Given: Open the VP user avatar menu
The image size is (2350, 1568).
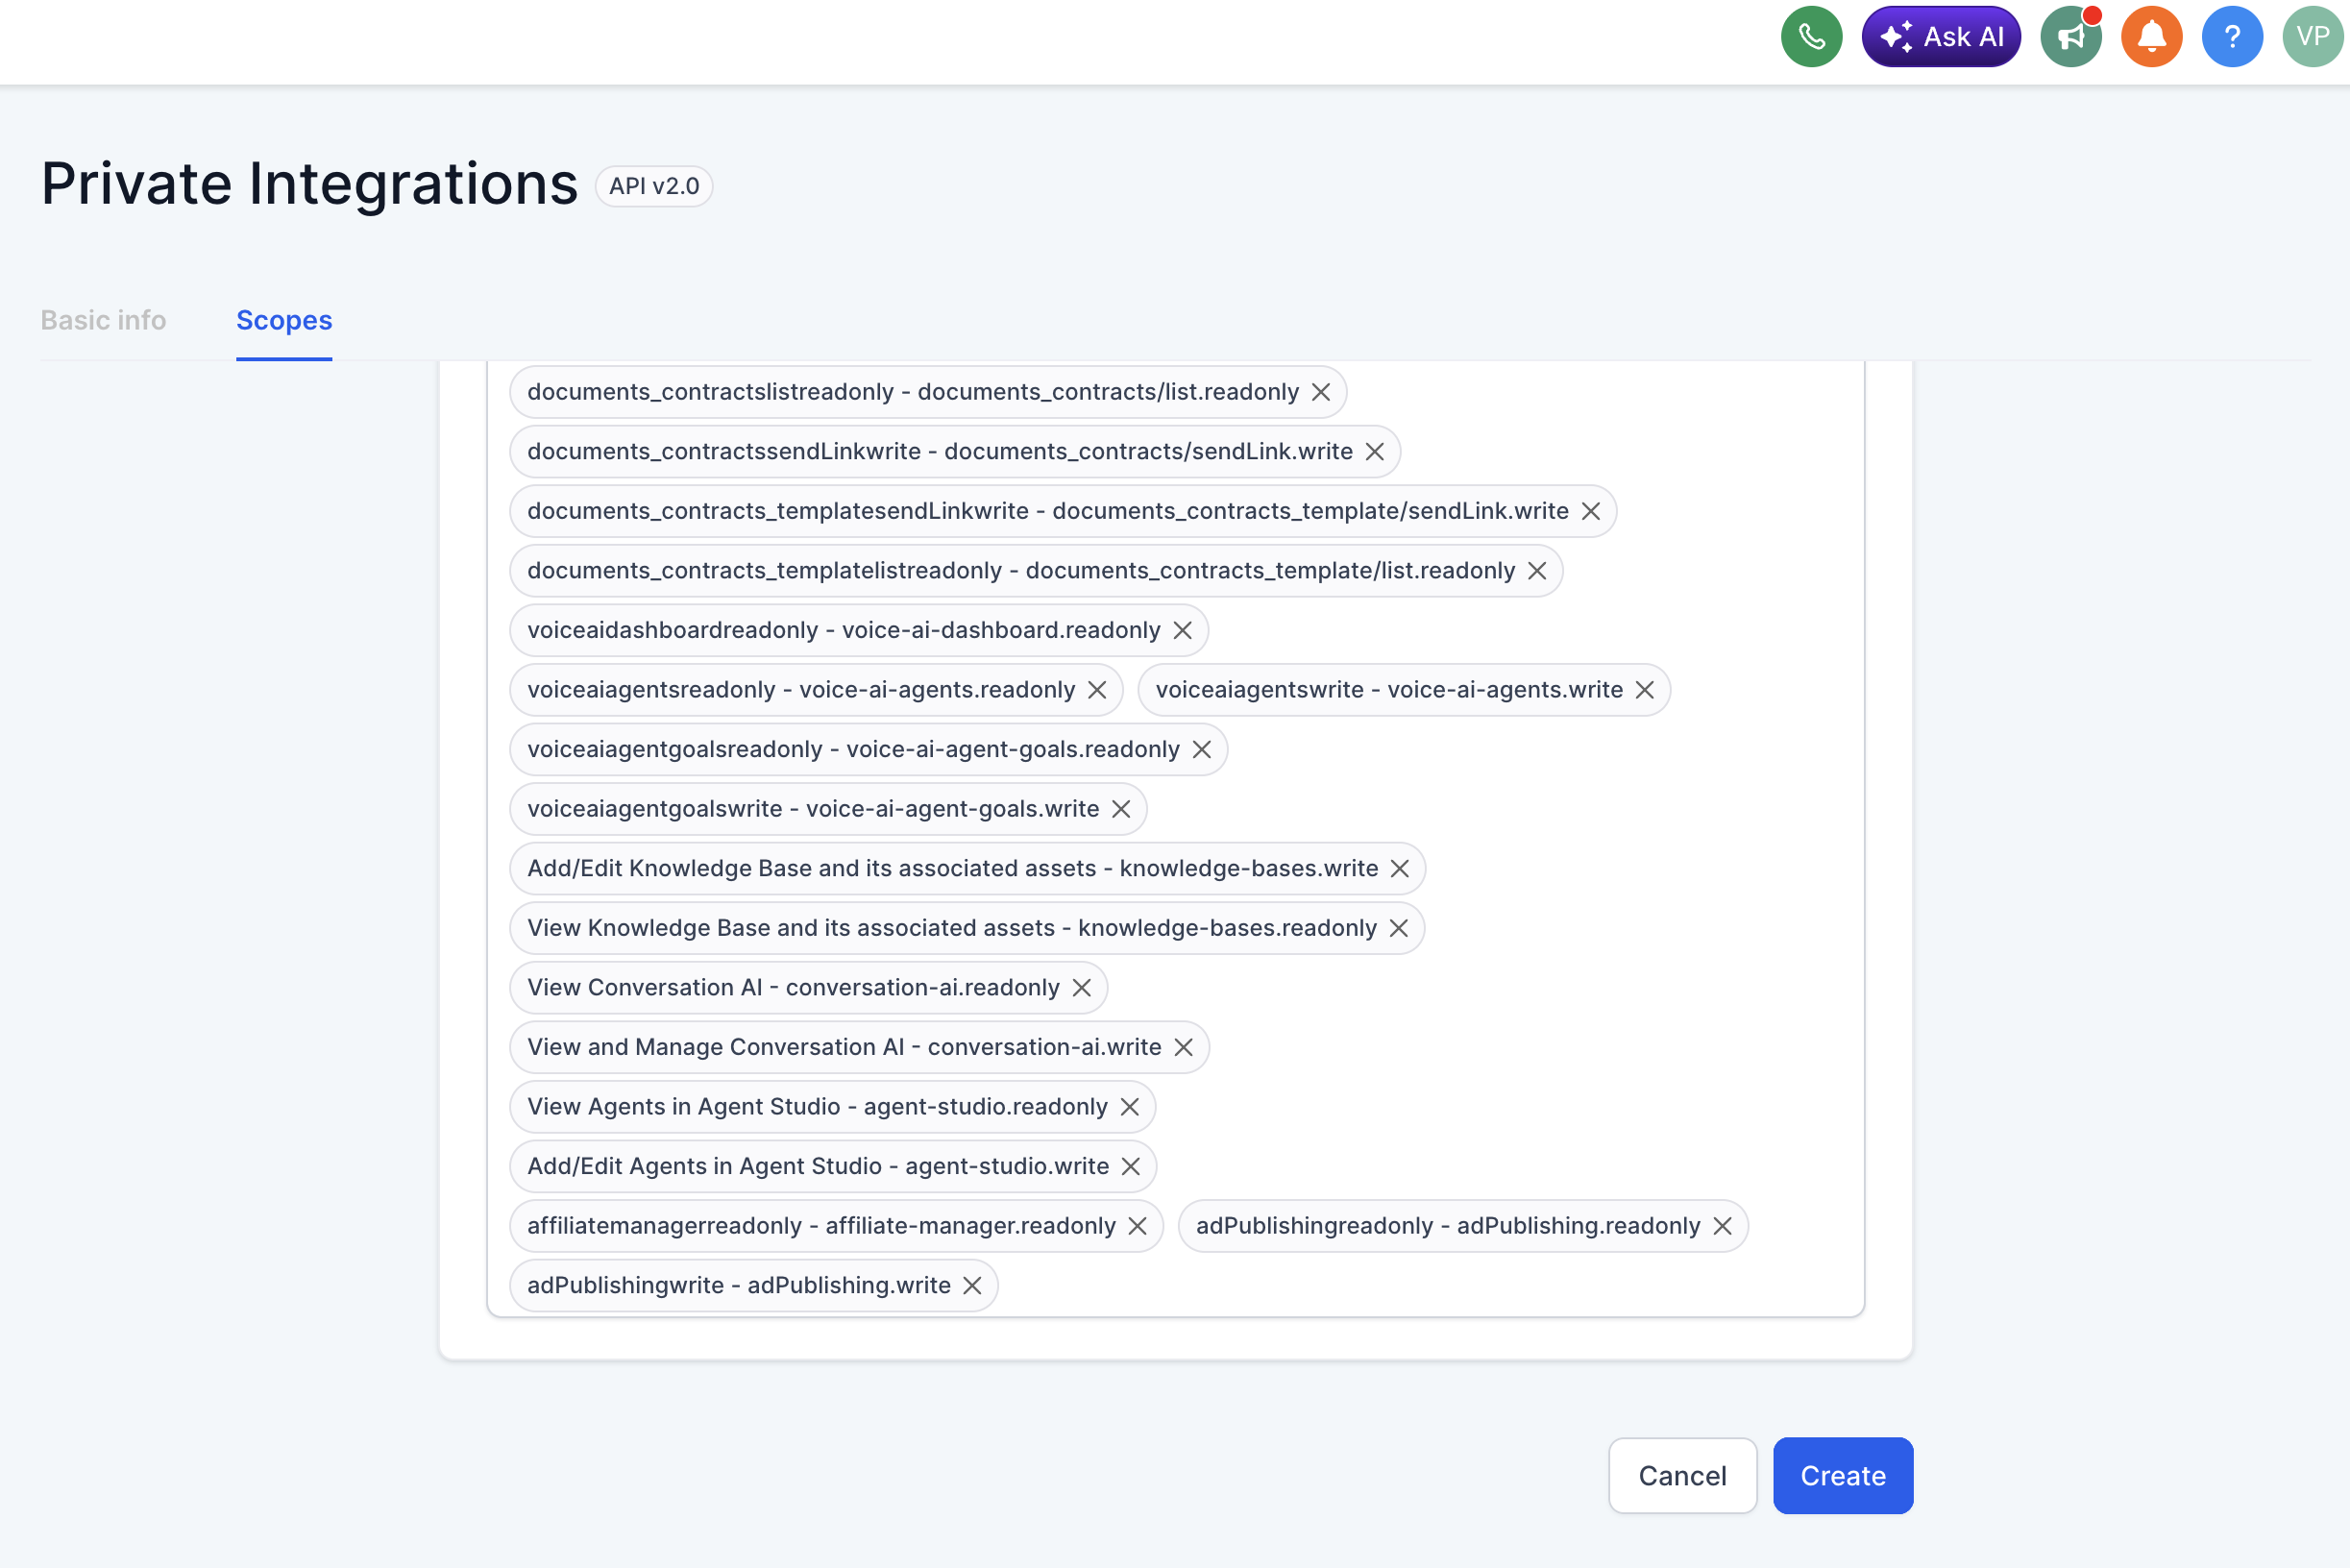Looking at the screenshot, I should click(2312, 37).
